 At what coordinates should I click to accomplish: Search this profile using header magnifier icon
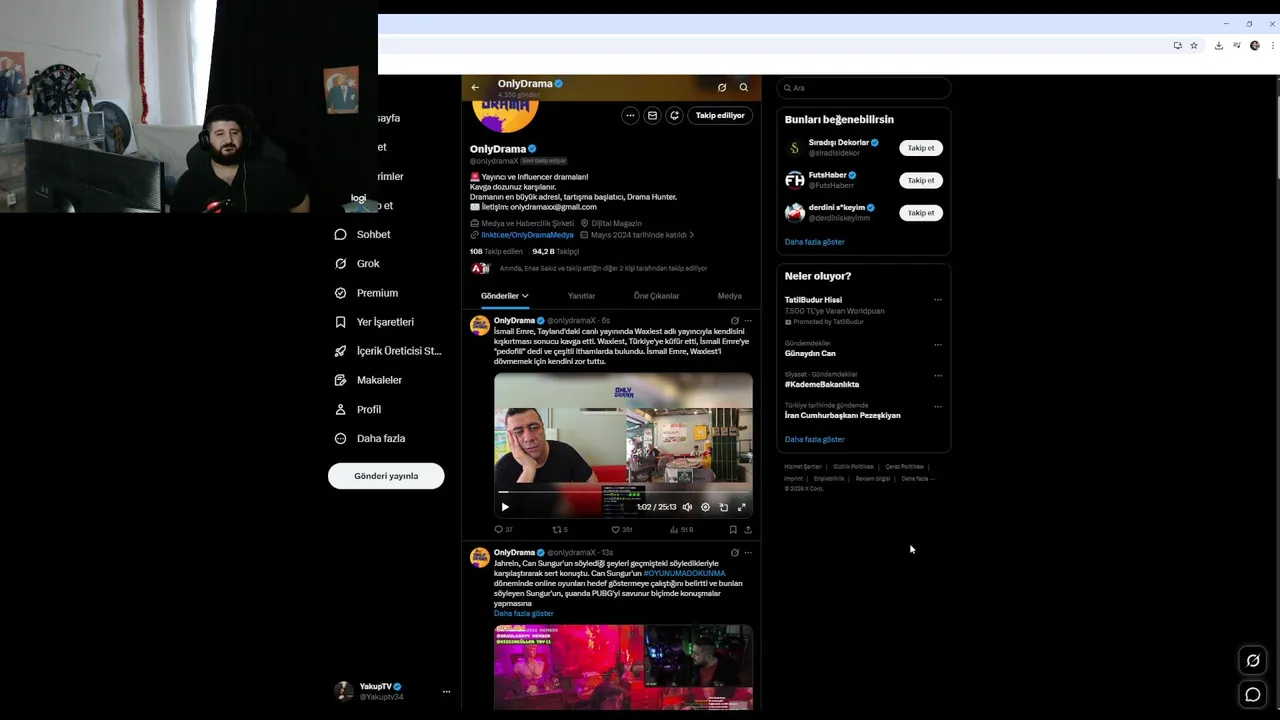(744, 88)
